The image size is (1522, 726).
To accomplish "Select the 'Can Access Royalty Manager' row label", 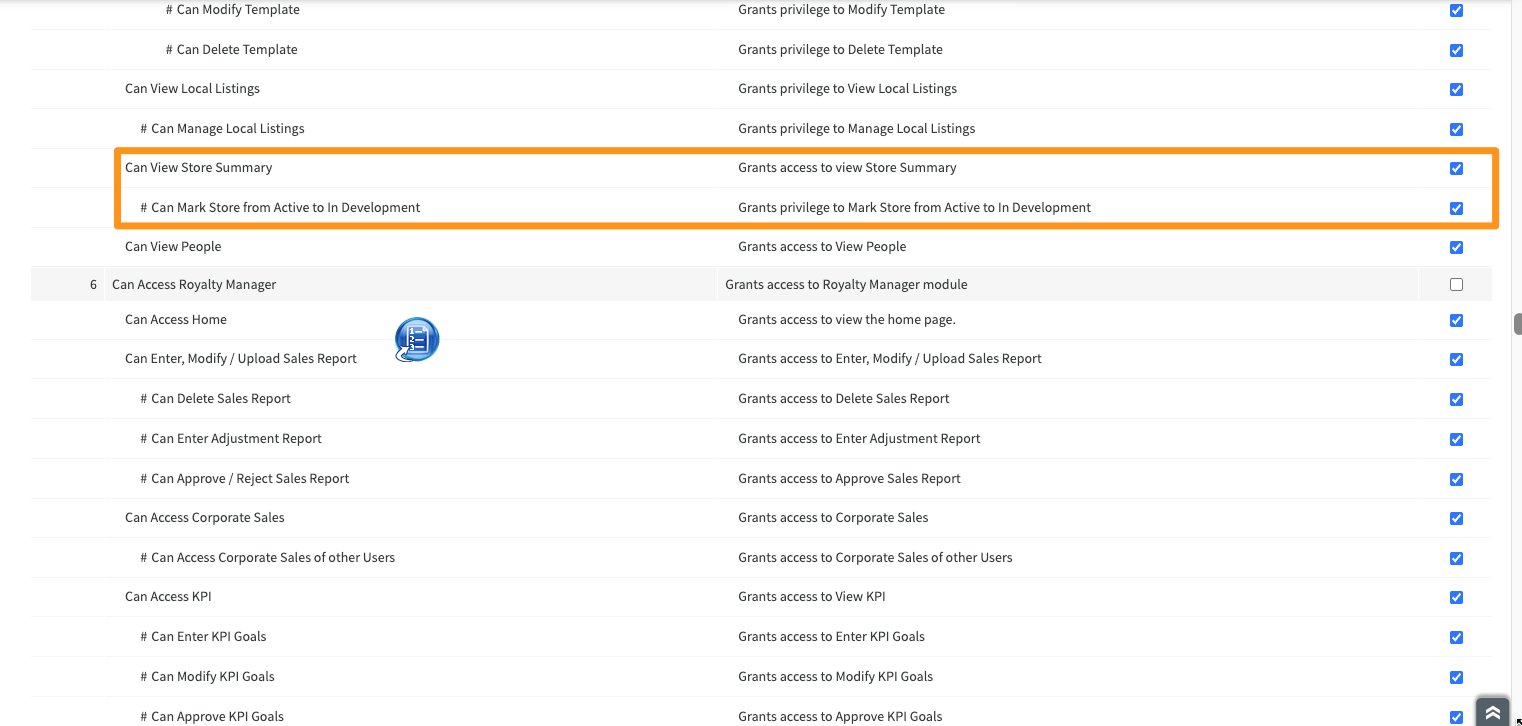I will pos(194,285).
